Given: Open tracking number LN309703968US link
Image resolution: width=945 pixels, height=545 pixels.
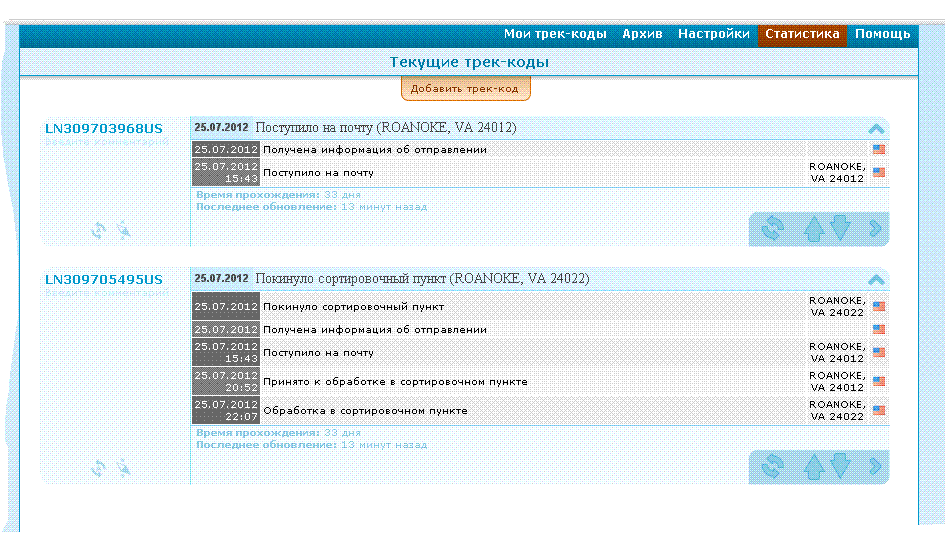Looking at the screenshot, I should click(103, 128).
